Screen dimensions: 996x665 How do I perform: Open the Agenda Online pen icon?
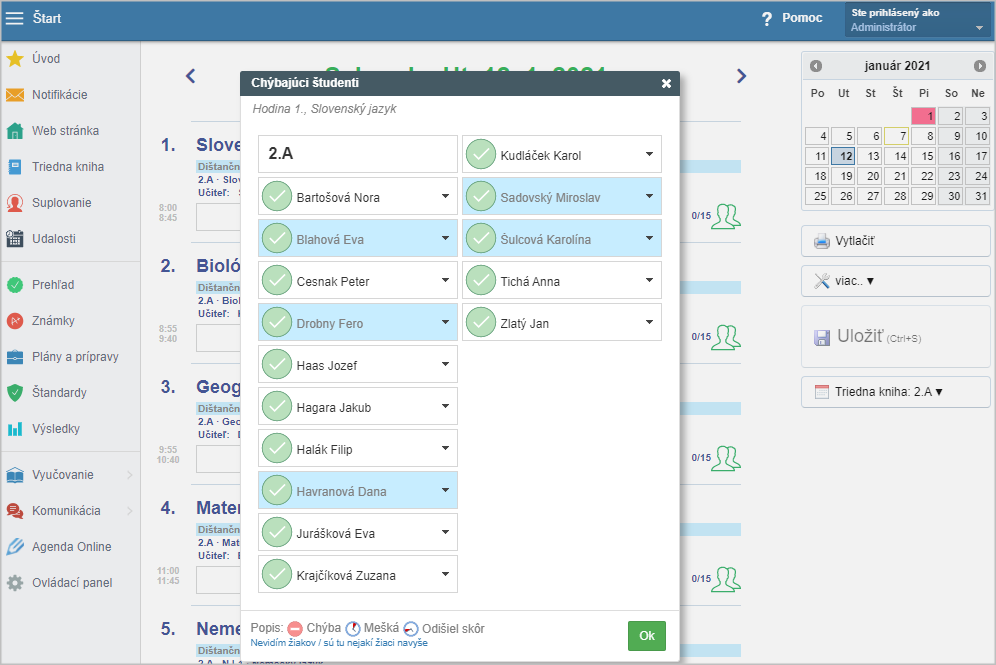(x=15, y=547)
